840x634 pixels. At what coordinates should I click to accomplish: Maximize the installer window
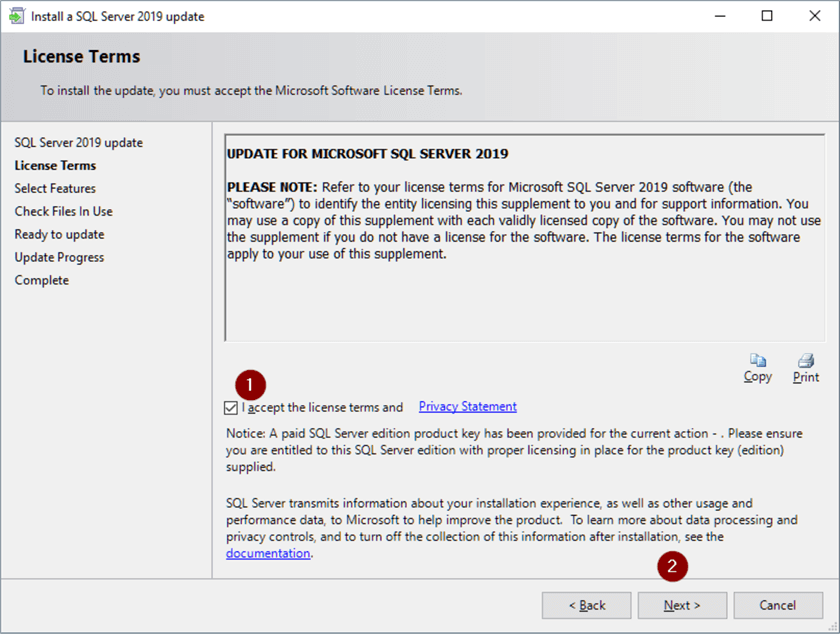point(767,16)
